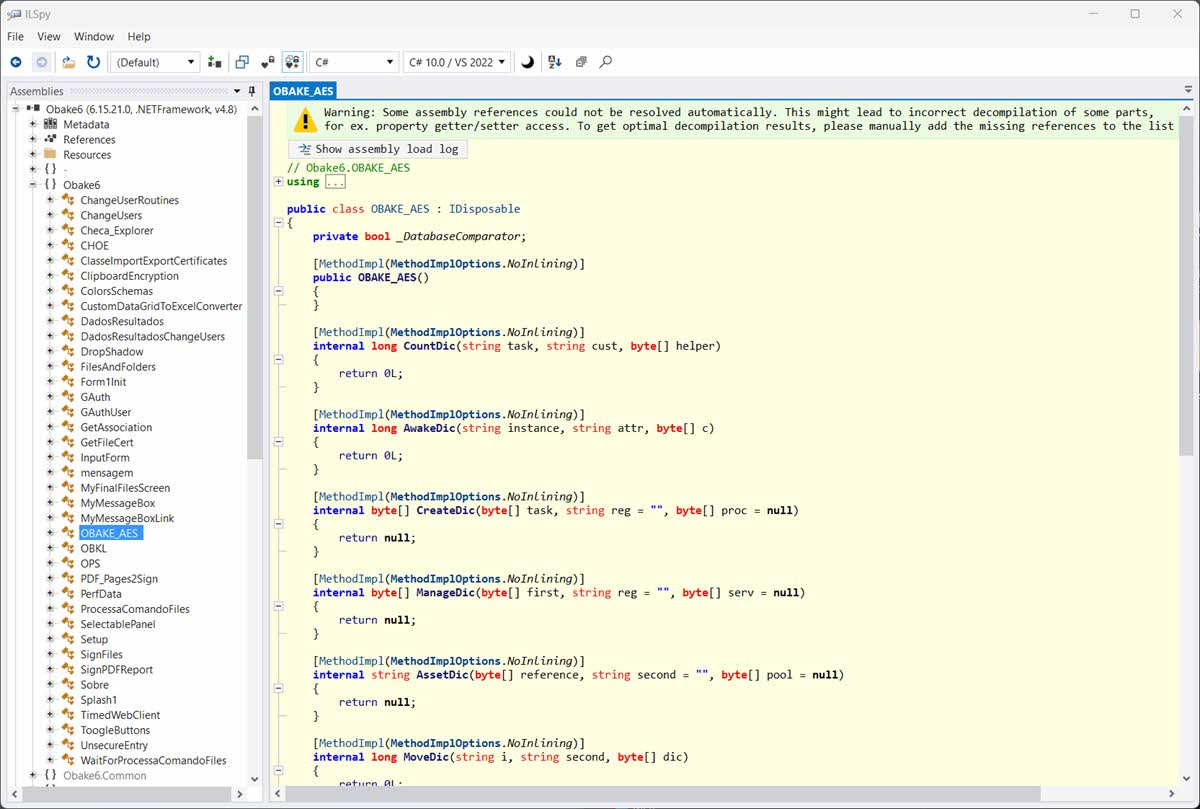
Task: Click the Metadata node icon
Action: pyautogui.click(x=50, y=124)
